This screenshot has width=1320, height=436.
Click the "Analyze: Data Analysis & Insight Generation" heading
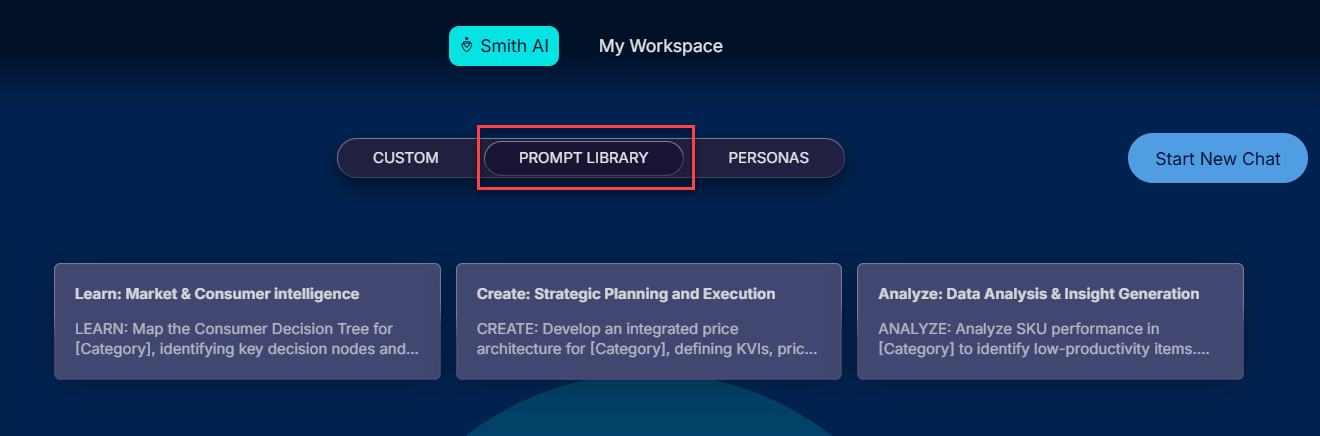1038,294
